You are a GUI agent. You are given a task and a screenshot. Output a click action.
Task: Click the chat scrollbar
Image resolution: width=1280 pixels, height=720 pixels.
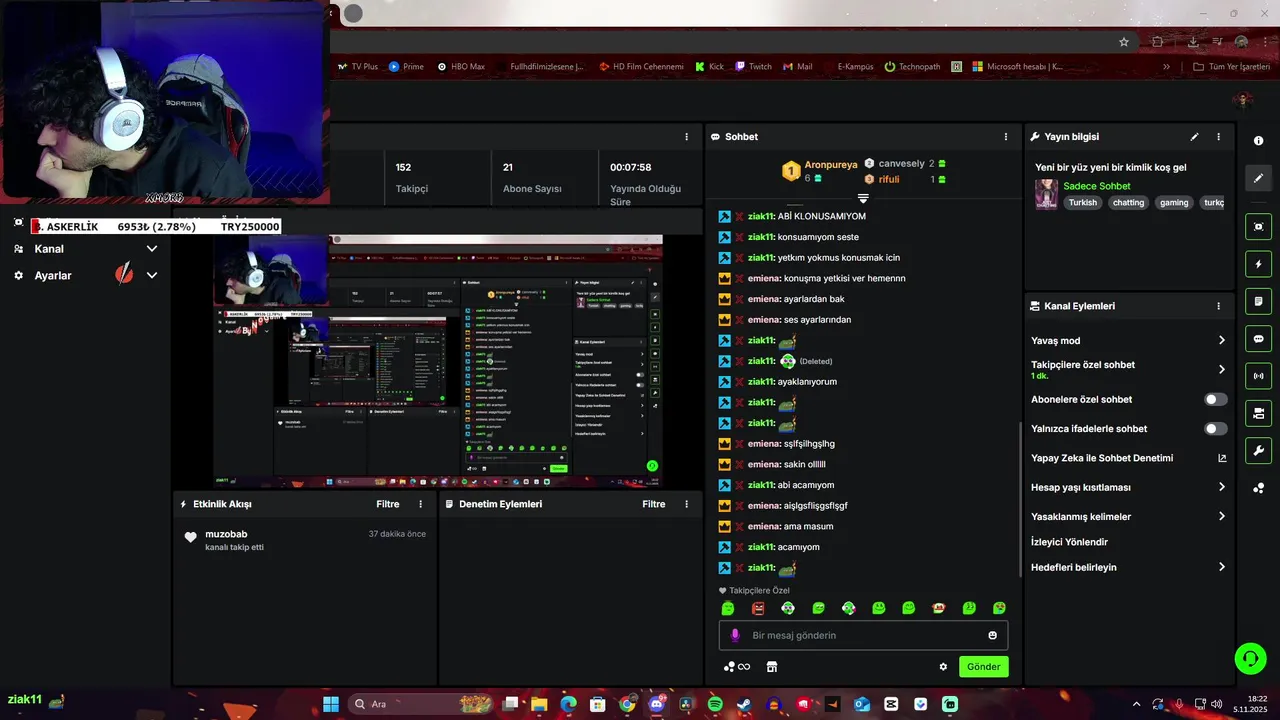pos(1020,500)
